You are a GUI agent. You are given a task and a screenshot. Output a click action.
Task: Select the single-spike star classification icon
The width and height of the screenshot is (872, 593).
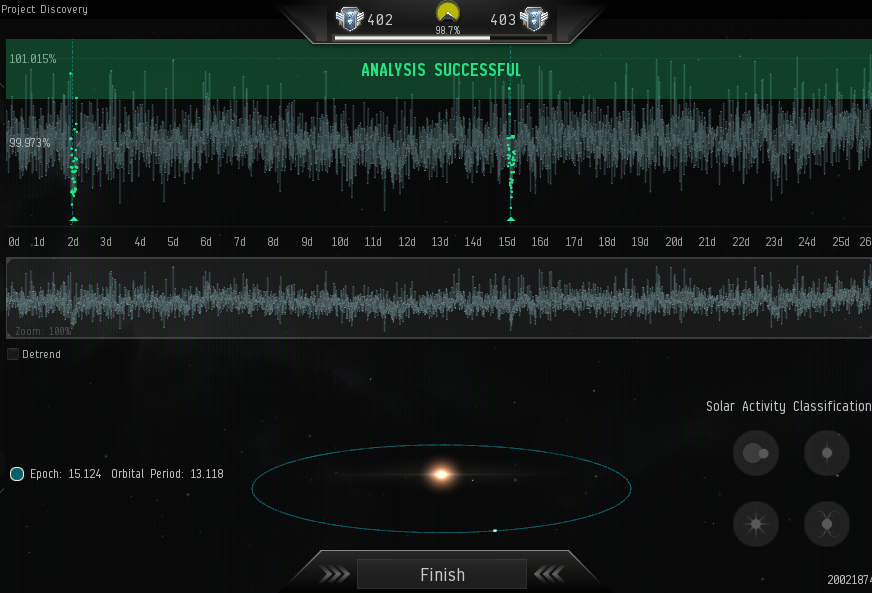click(x=826, y=453)
